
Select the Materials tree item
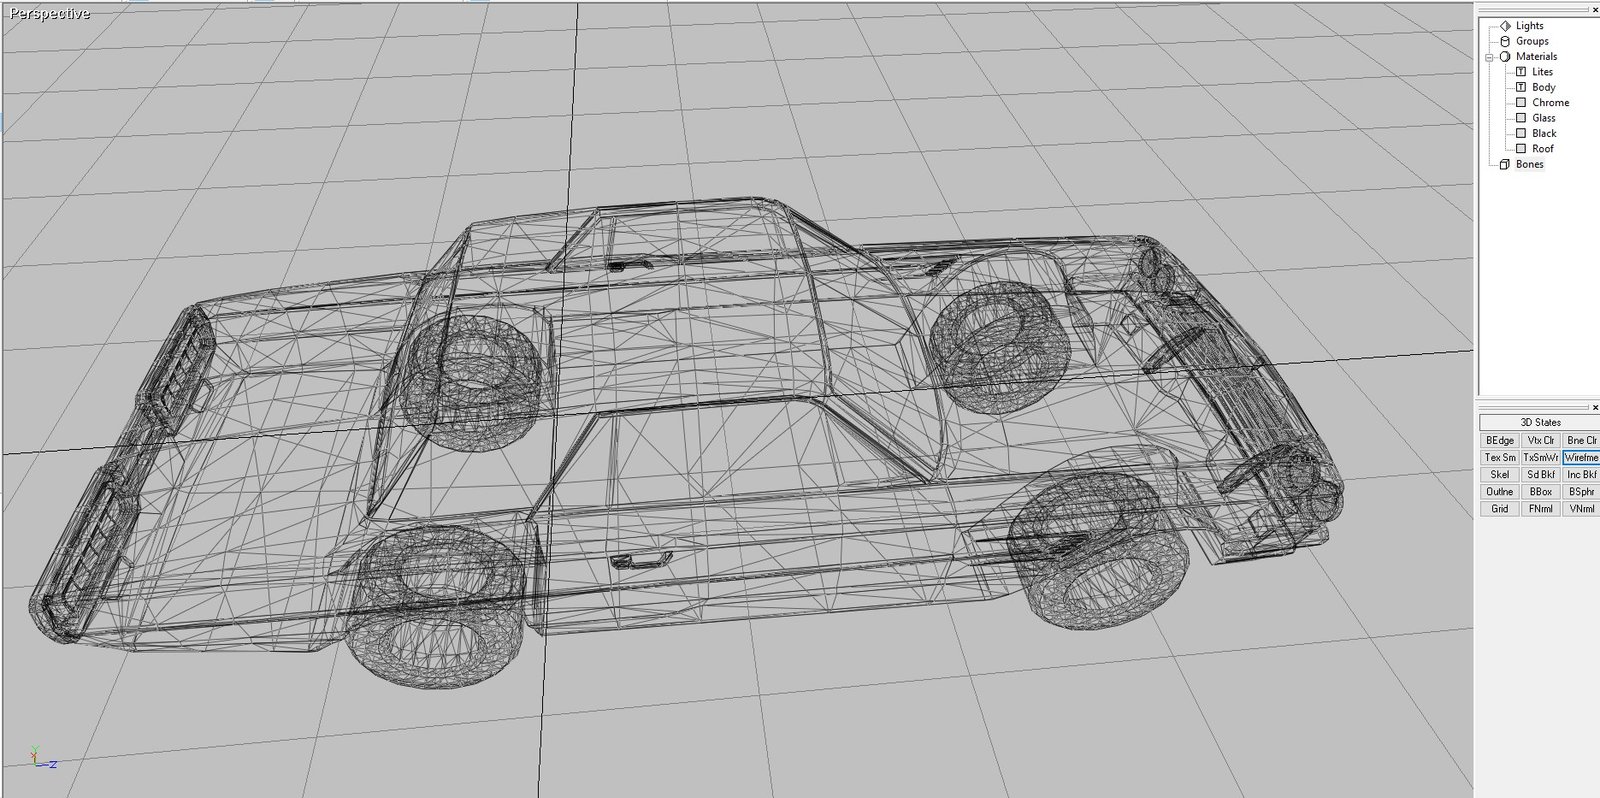click(x=1536, y=57)
